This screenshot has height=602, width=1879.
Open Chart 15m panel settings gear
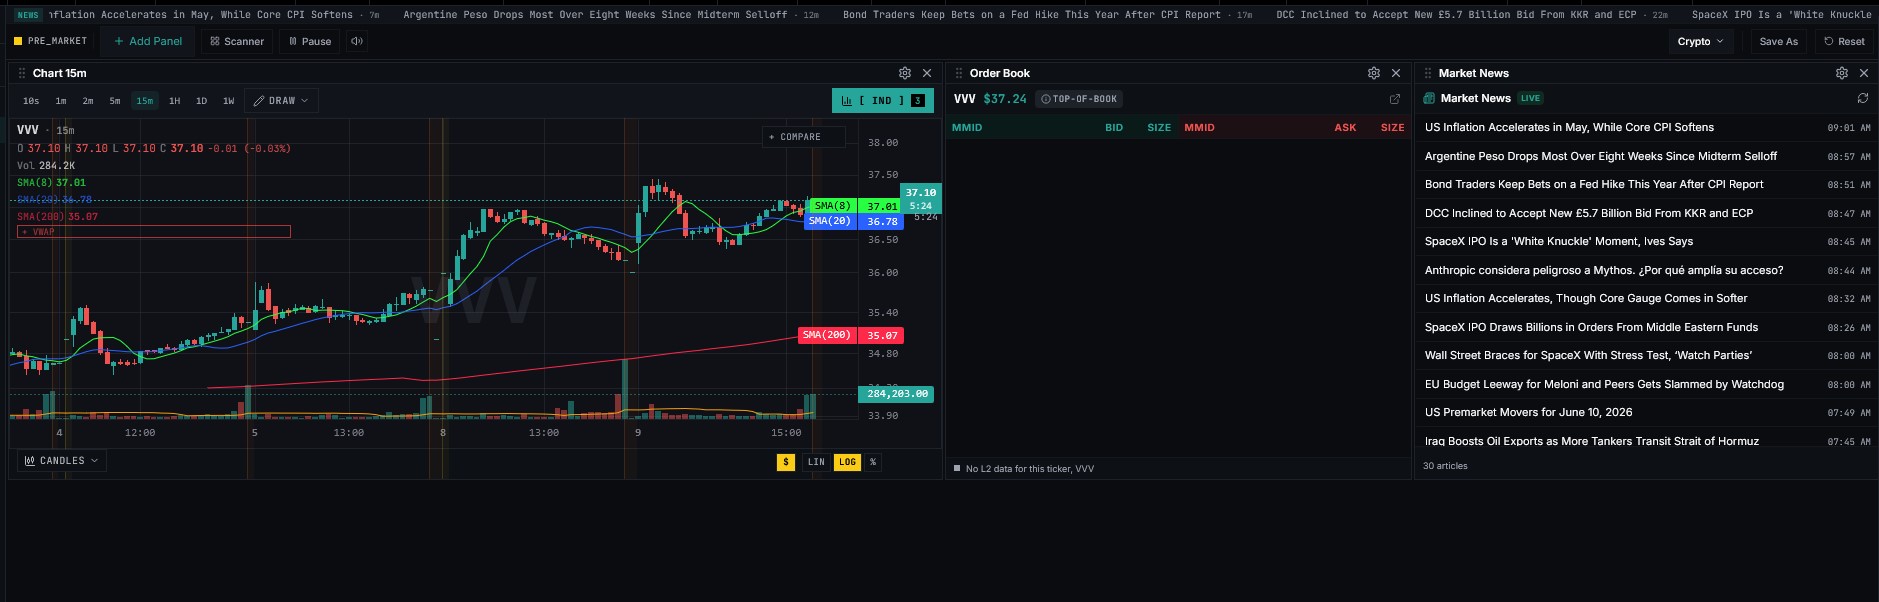click(x=905, y=73)
